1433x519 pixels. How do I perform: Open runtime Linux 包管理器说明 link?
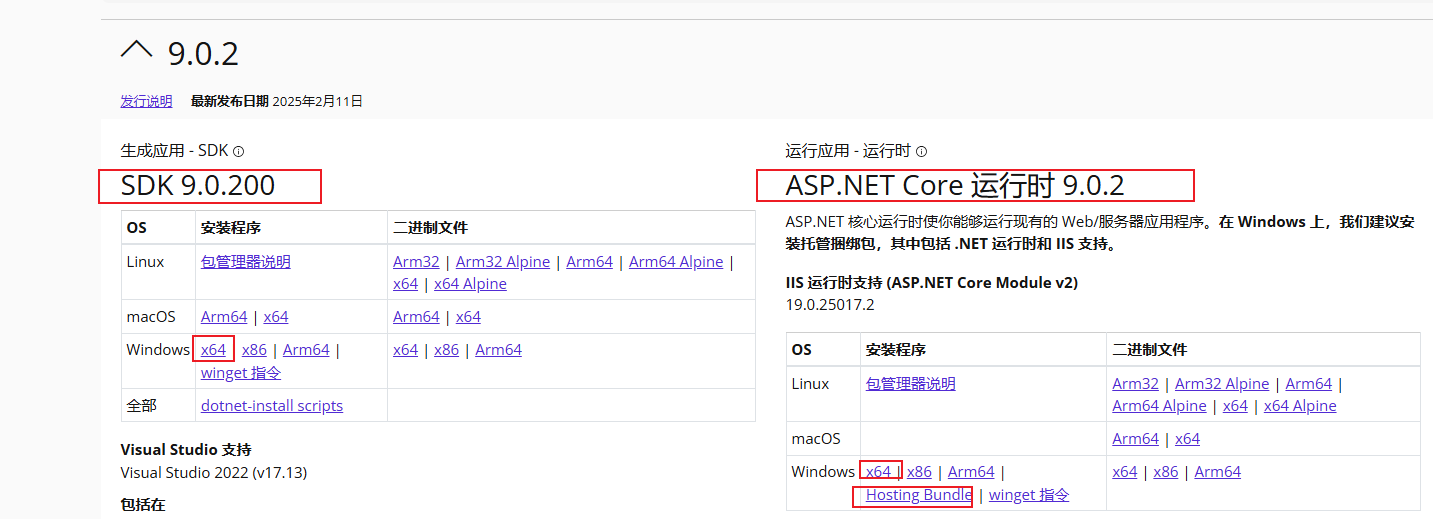click(x=910, y=383)
